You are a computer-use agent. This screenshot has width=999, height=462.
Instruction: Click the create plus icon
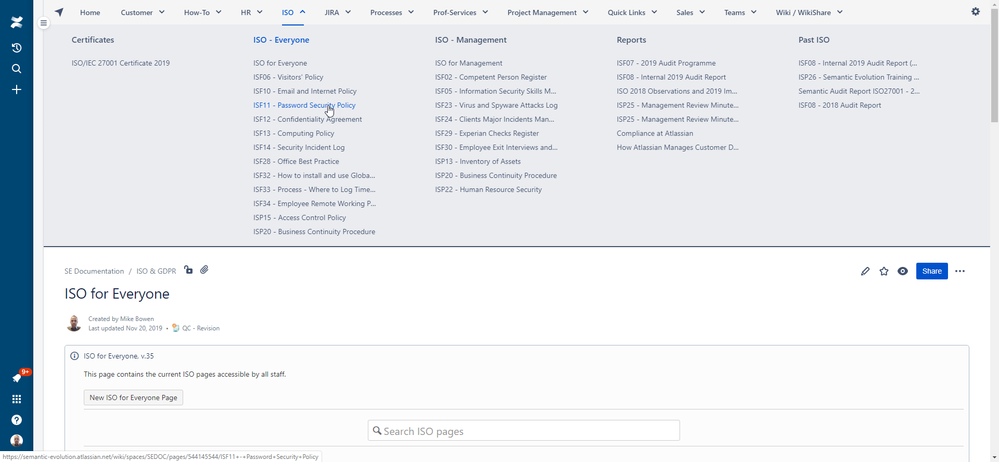17,90
